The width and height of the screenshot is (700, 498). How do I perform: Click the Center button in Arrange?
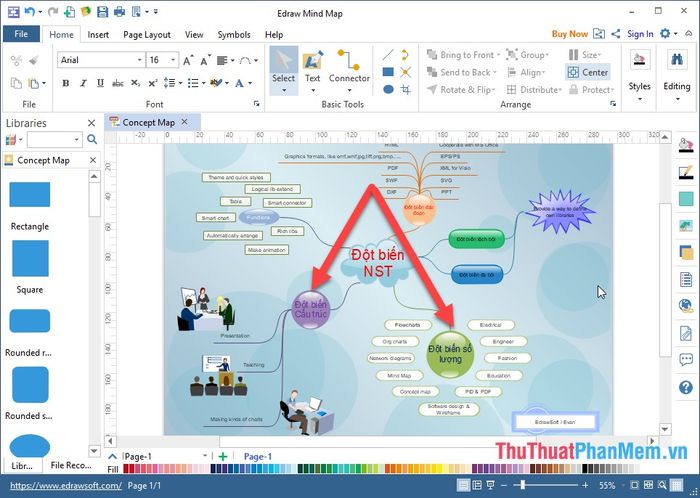pyautogui.click(x=588, y=72)
